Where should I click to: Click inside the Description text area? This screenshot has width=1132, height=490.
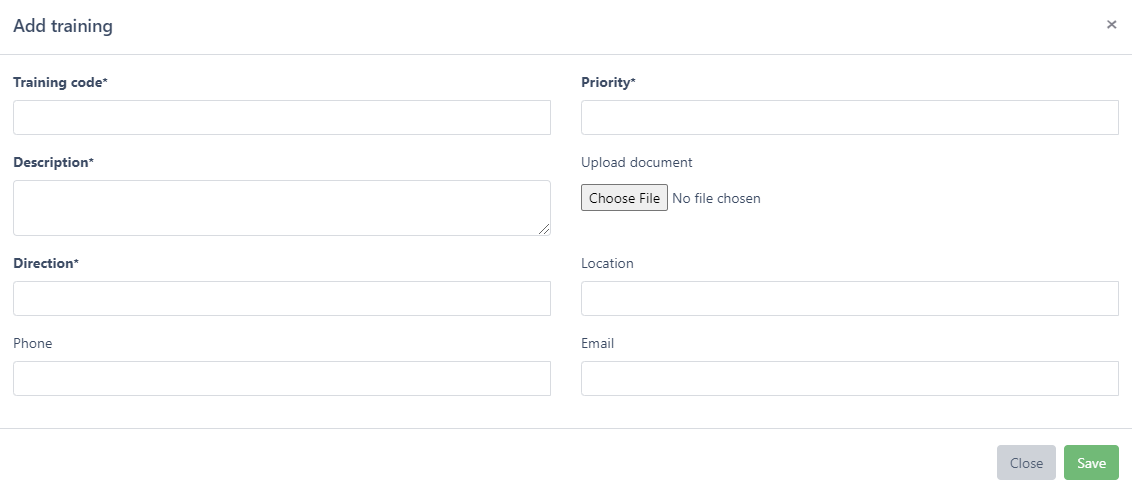pyautogui.click(x=281, y=207)
